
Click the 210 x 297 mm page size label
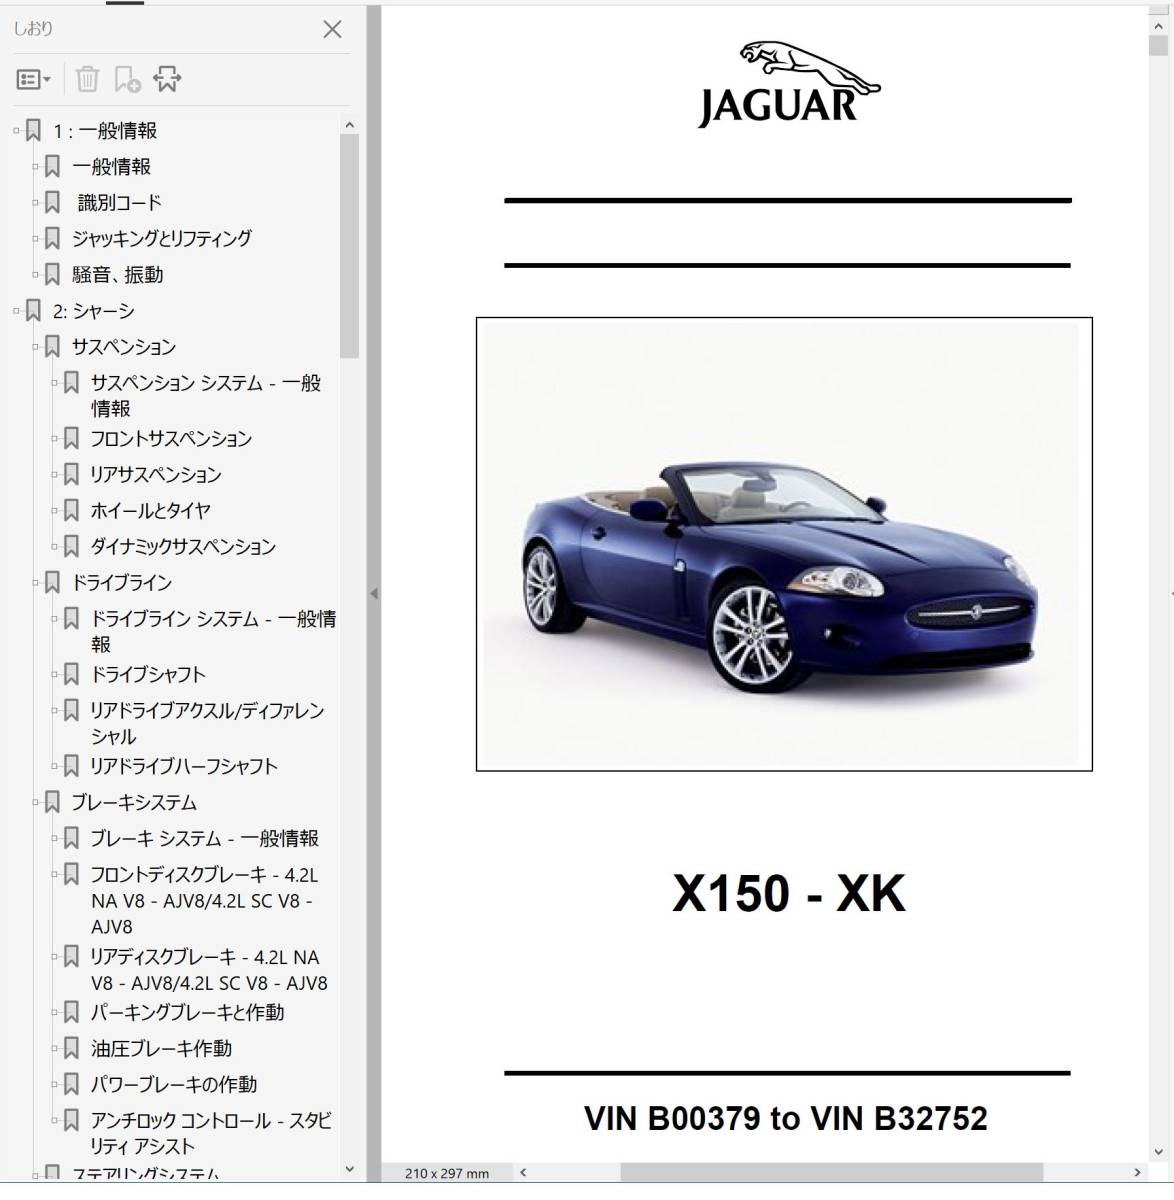(x=447, y=1174)
